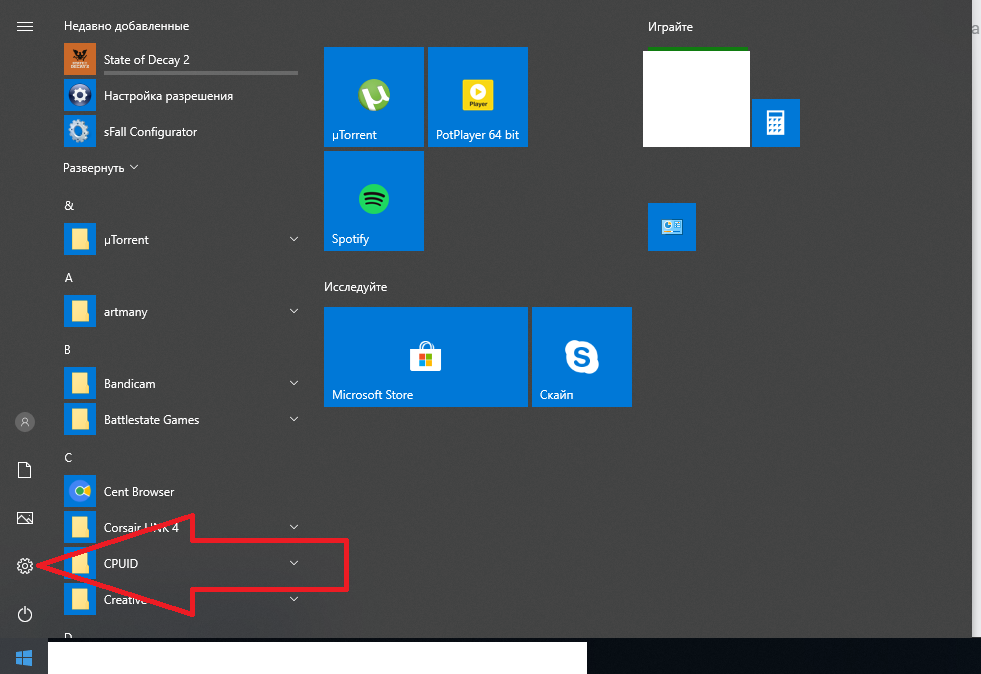
Task: Open the Скайп tile
Action: pos(581,357)
